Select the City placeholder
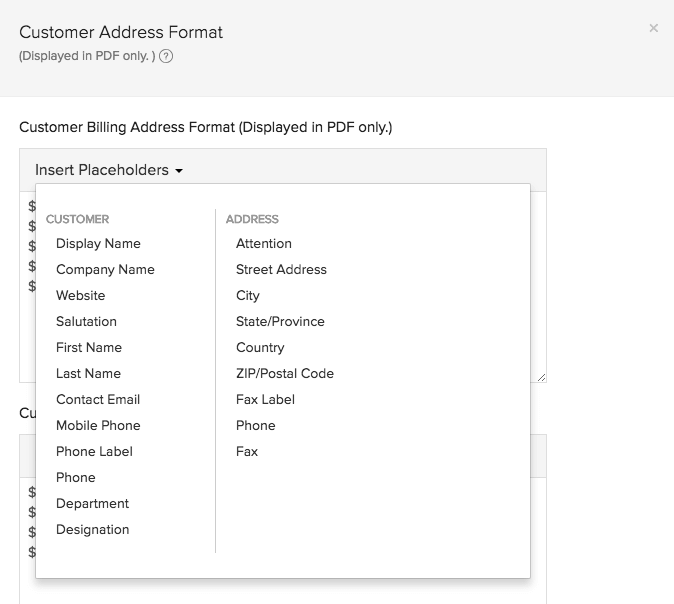This screenshot has width=674, height=604. (248, 295)
